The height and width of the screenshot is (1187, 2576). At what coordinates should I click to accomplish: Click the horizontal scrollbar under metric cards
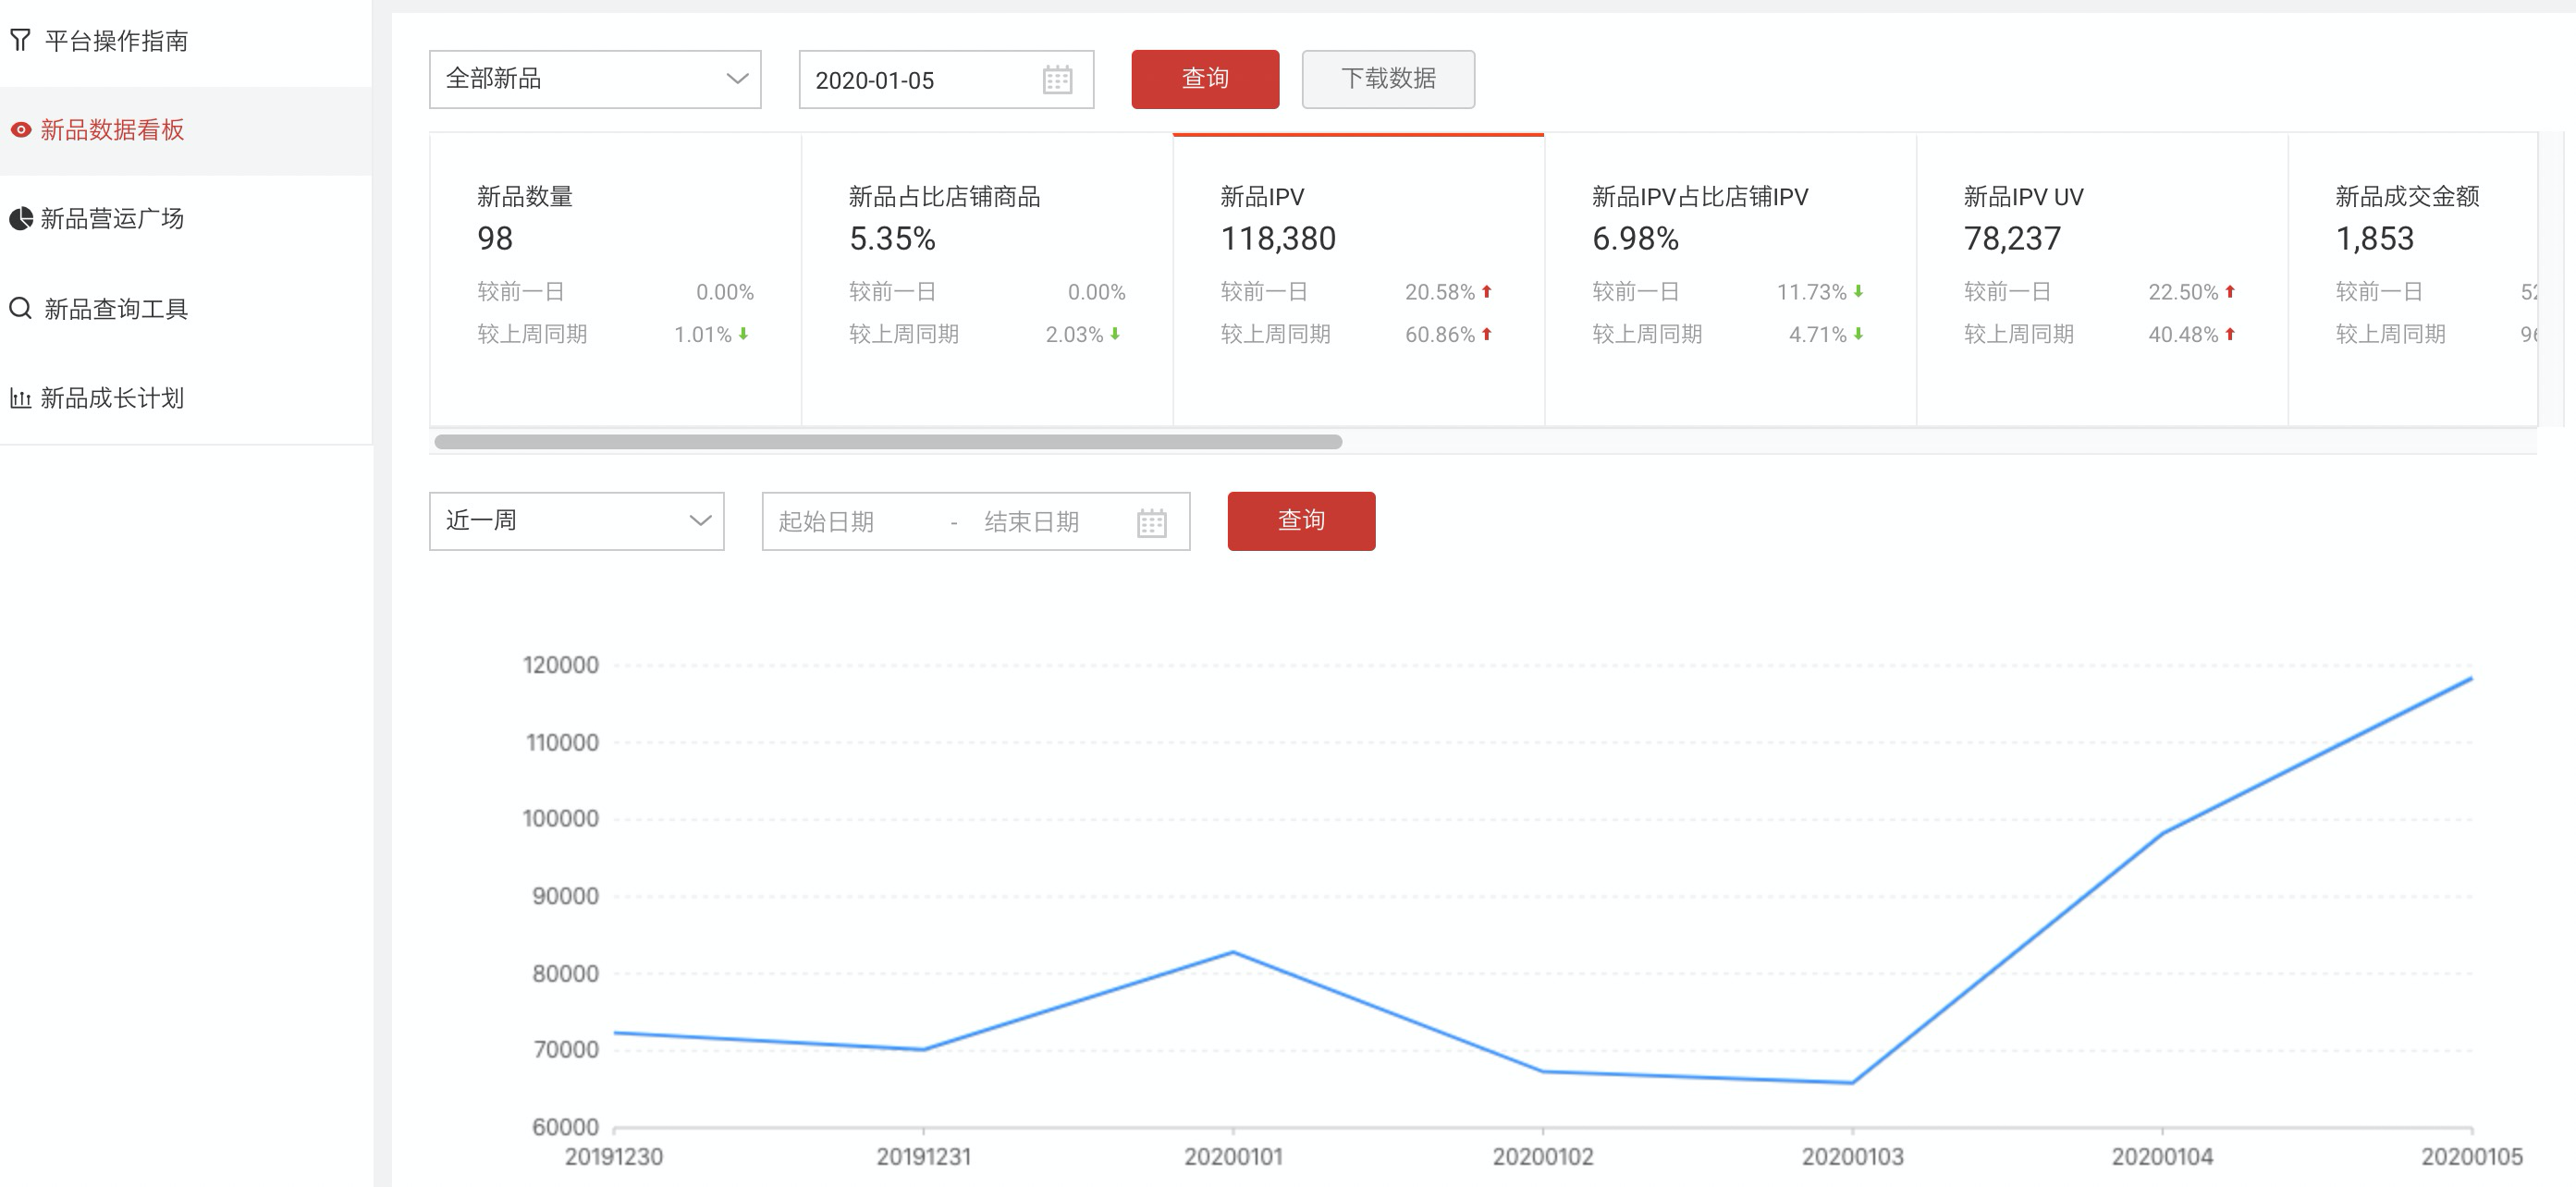[x=888, y=442]
